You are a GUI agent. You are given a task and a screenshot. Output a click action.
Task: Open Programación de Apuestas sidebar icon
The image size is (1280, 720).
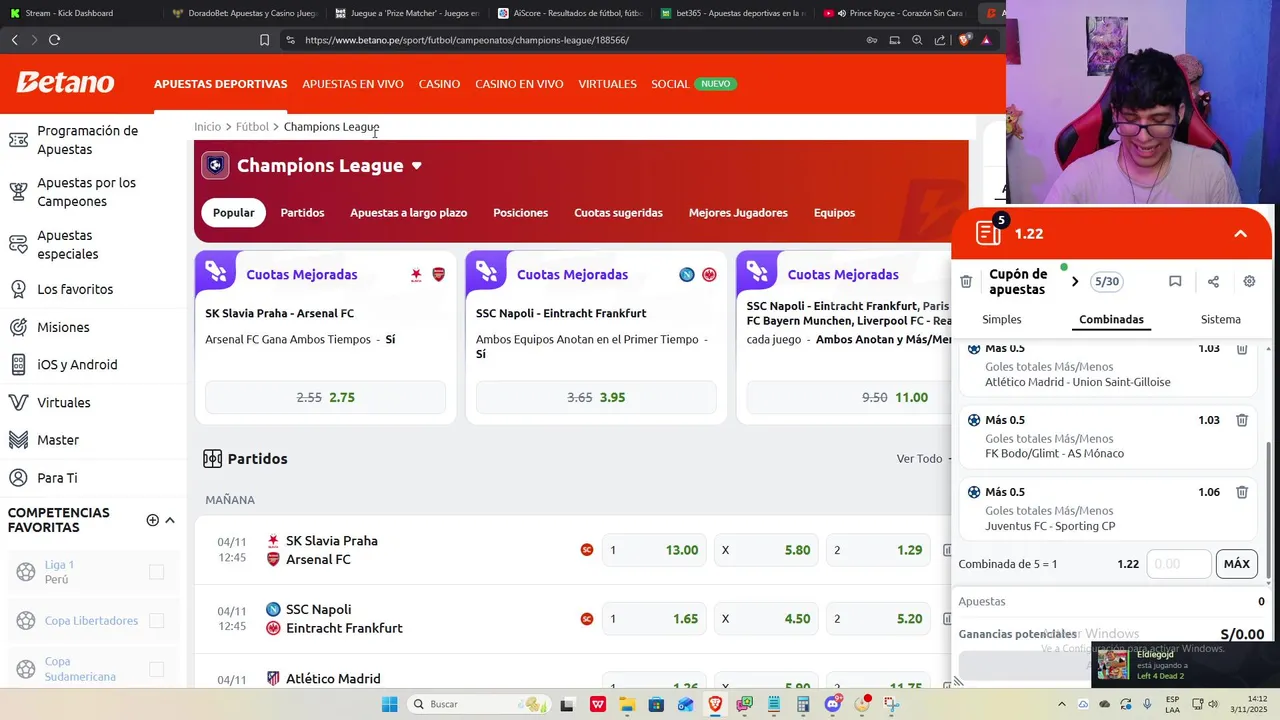point(18,140)
